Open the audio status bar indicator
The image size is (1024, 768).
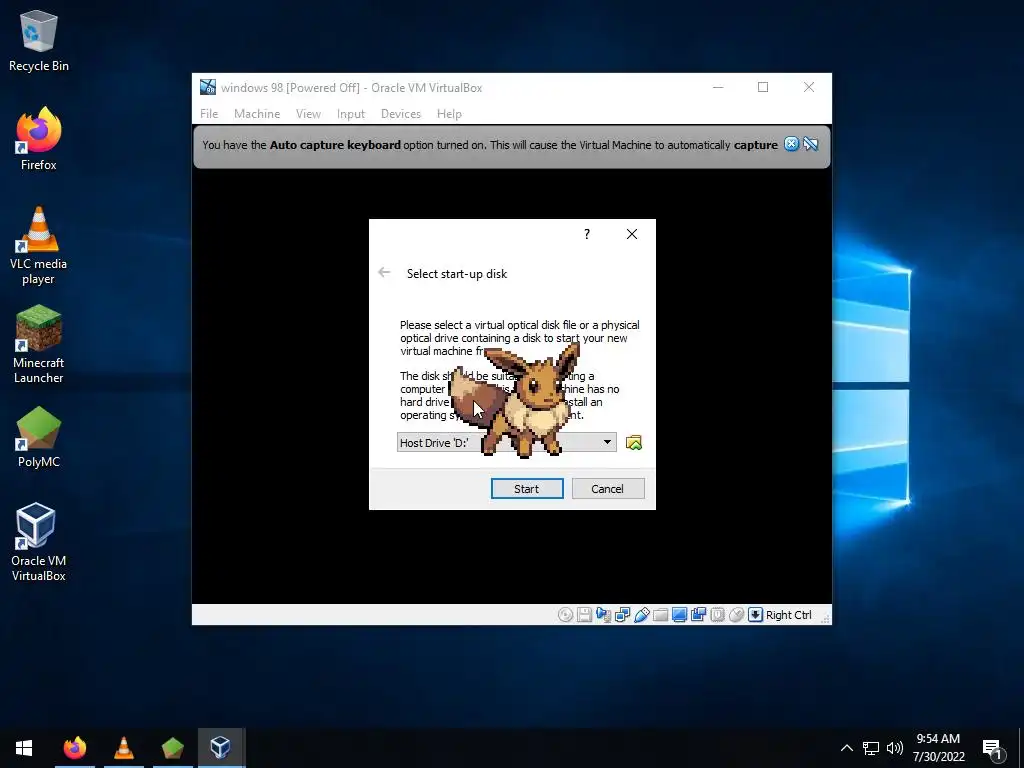coord(603,615)
